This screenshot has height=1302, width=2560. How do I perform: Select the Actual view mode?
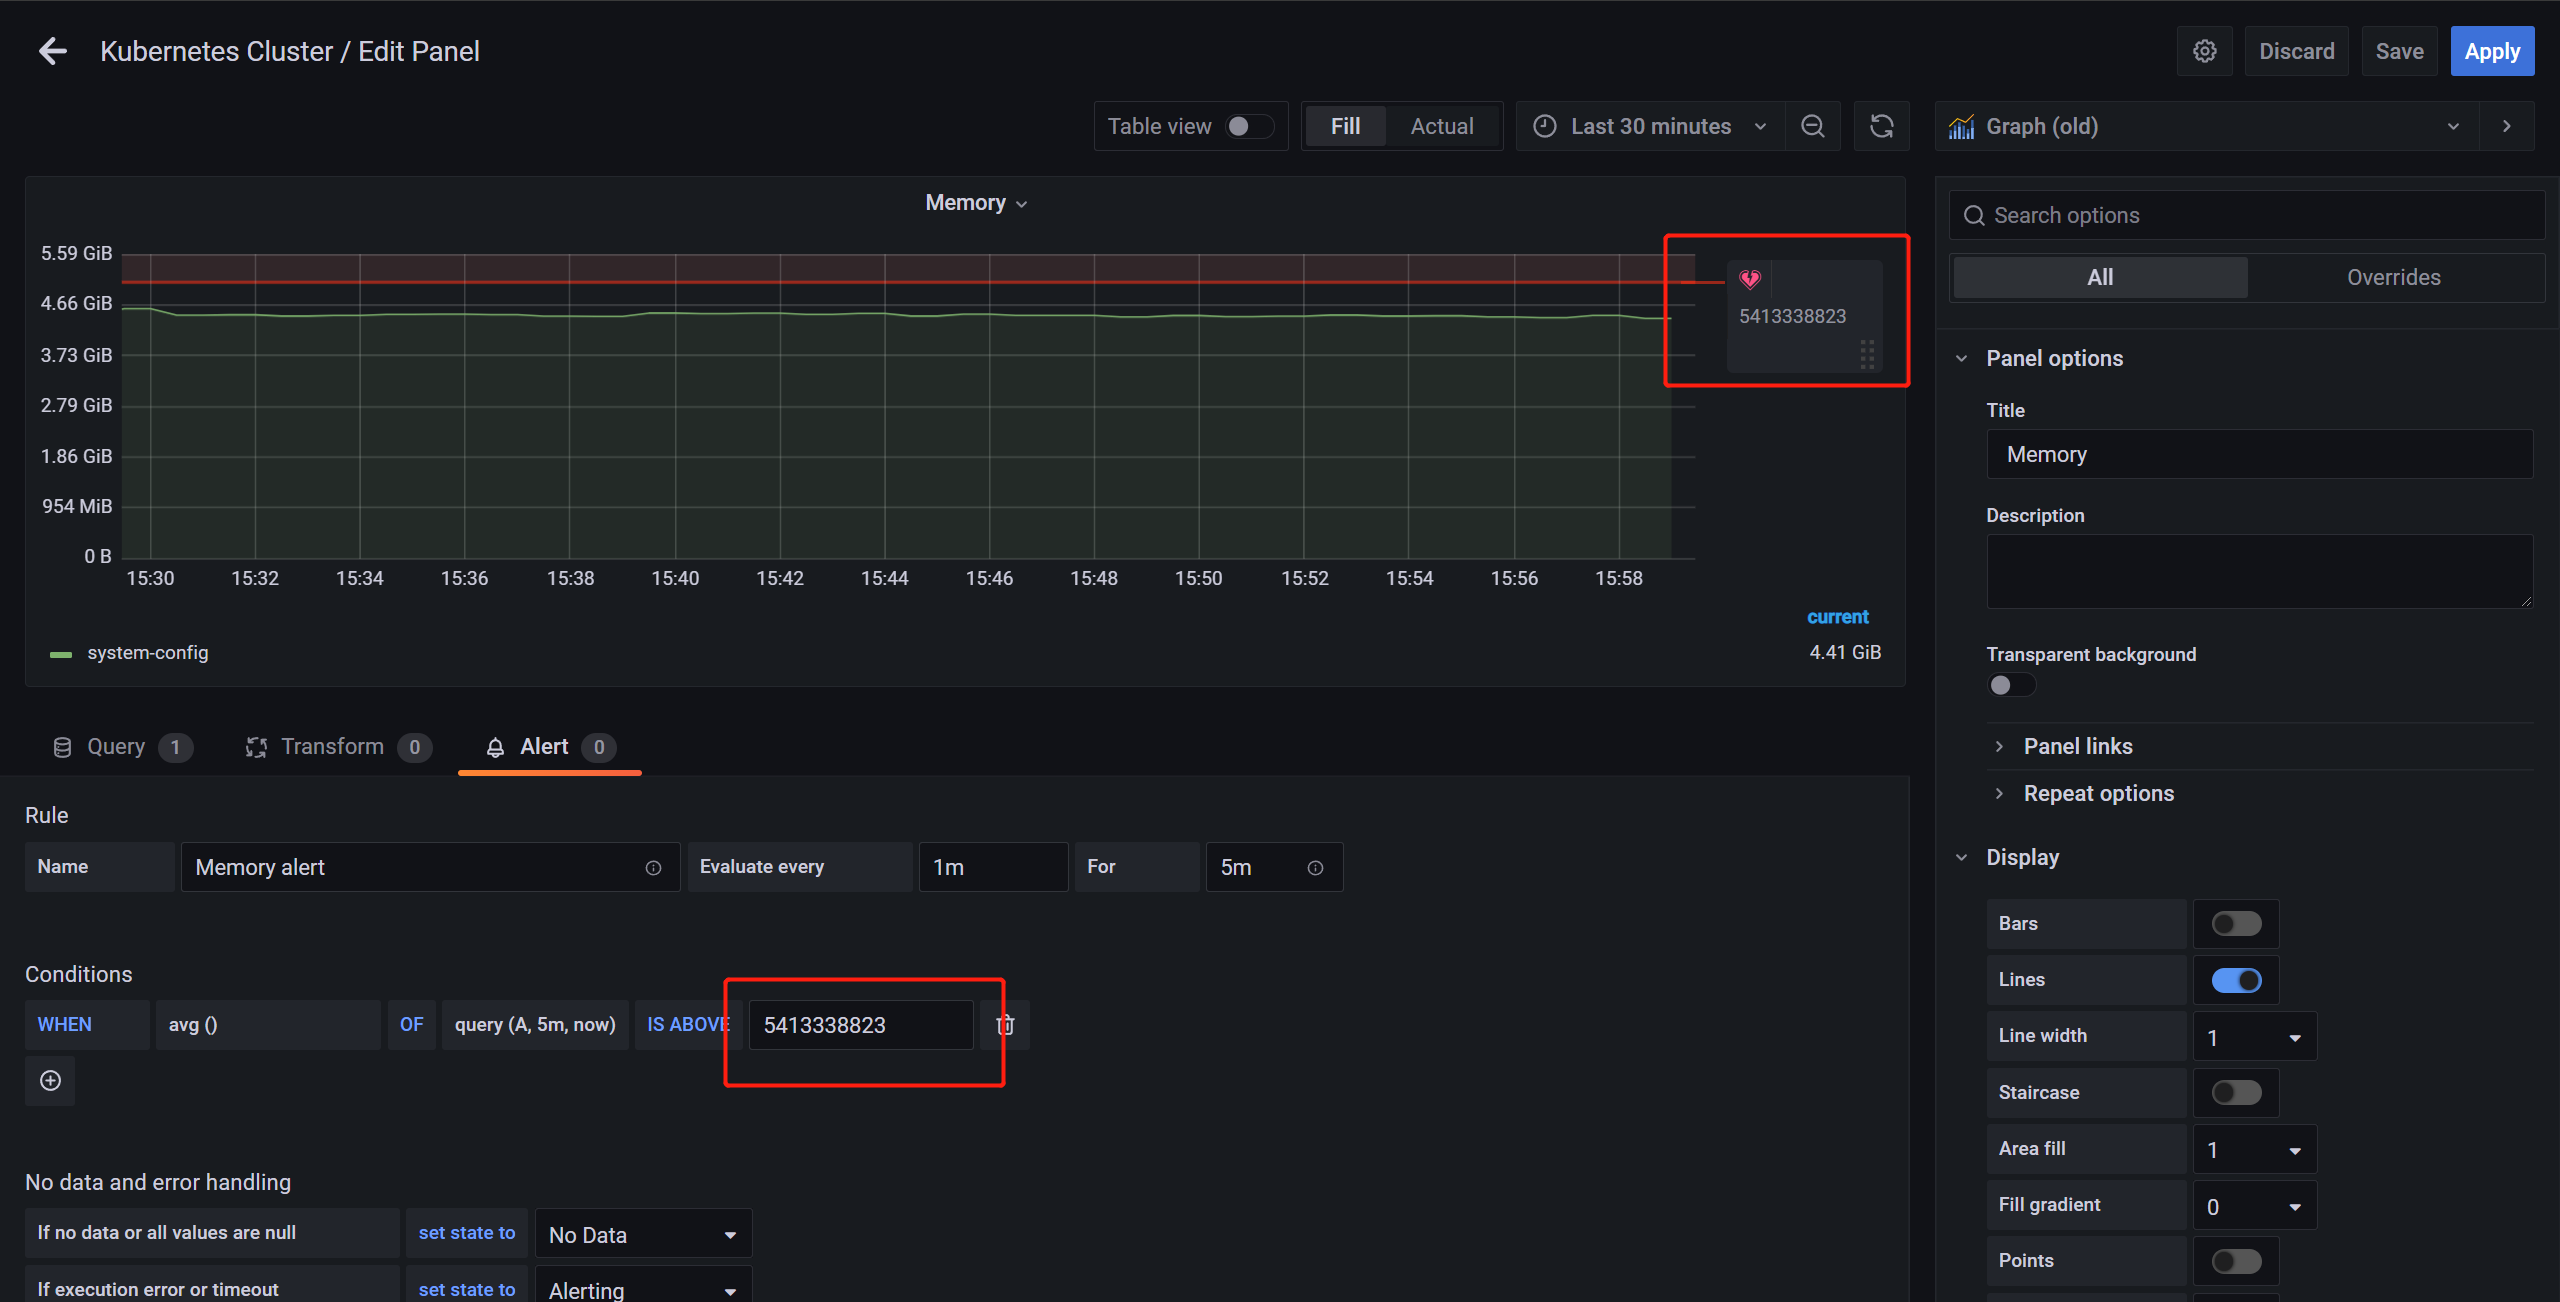(1442, 126)
